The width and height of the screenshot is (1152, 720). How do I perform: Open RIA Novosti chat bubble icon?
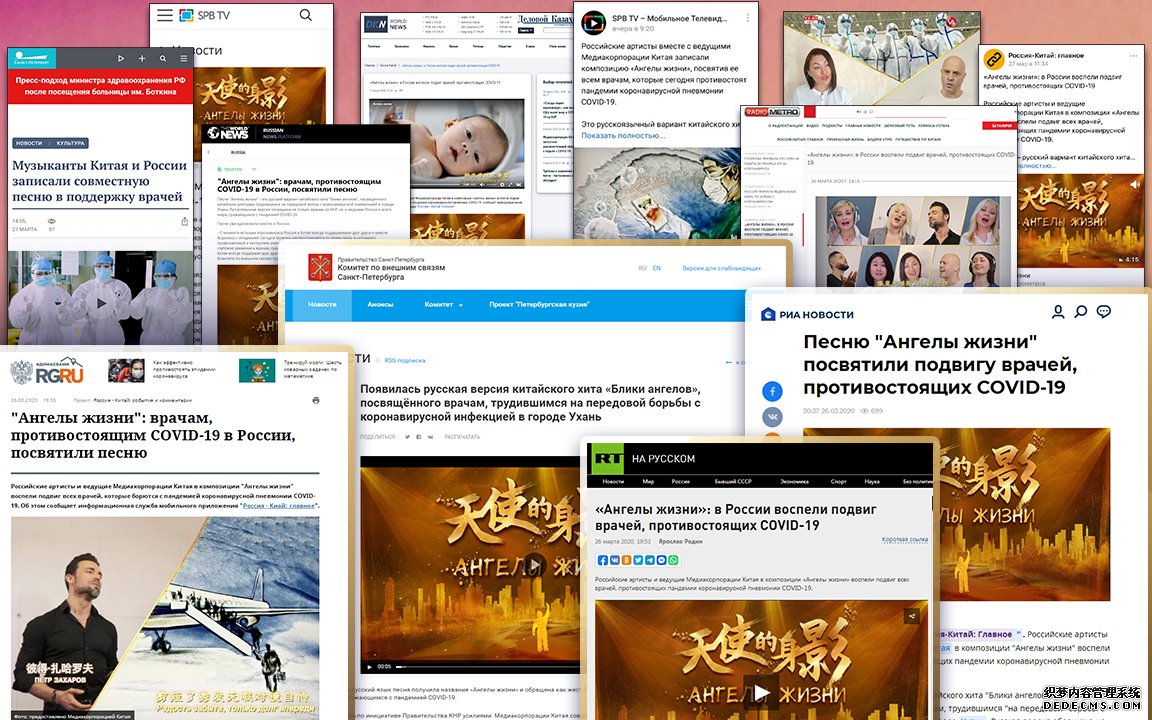tap(1104, 313)
